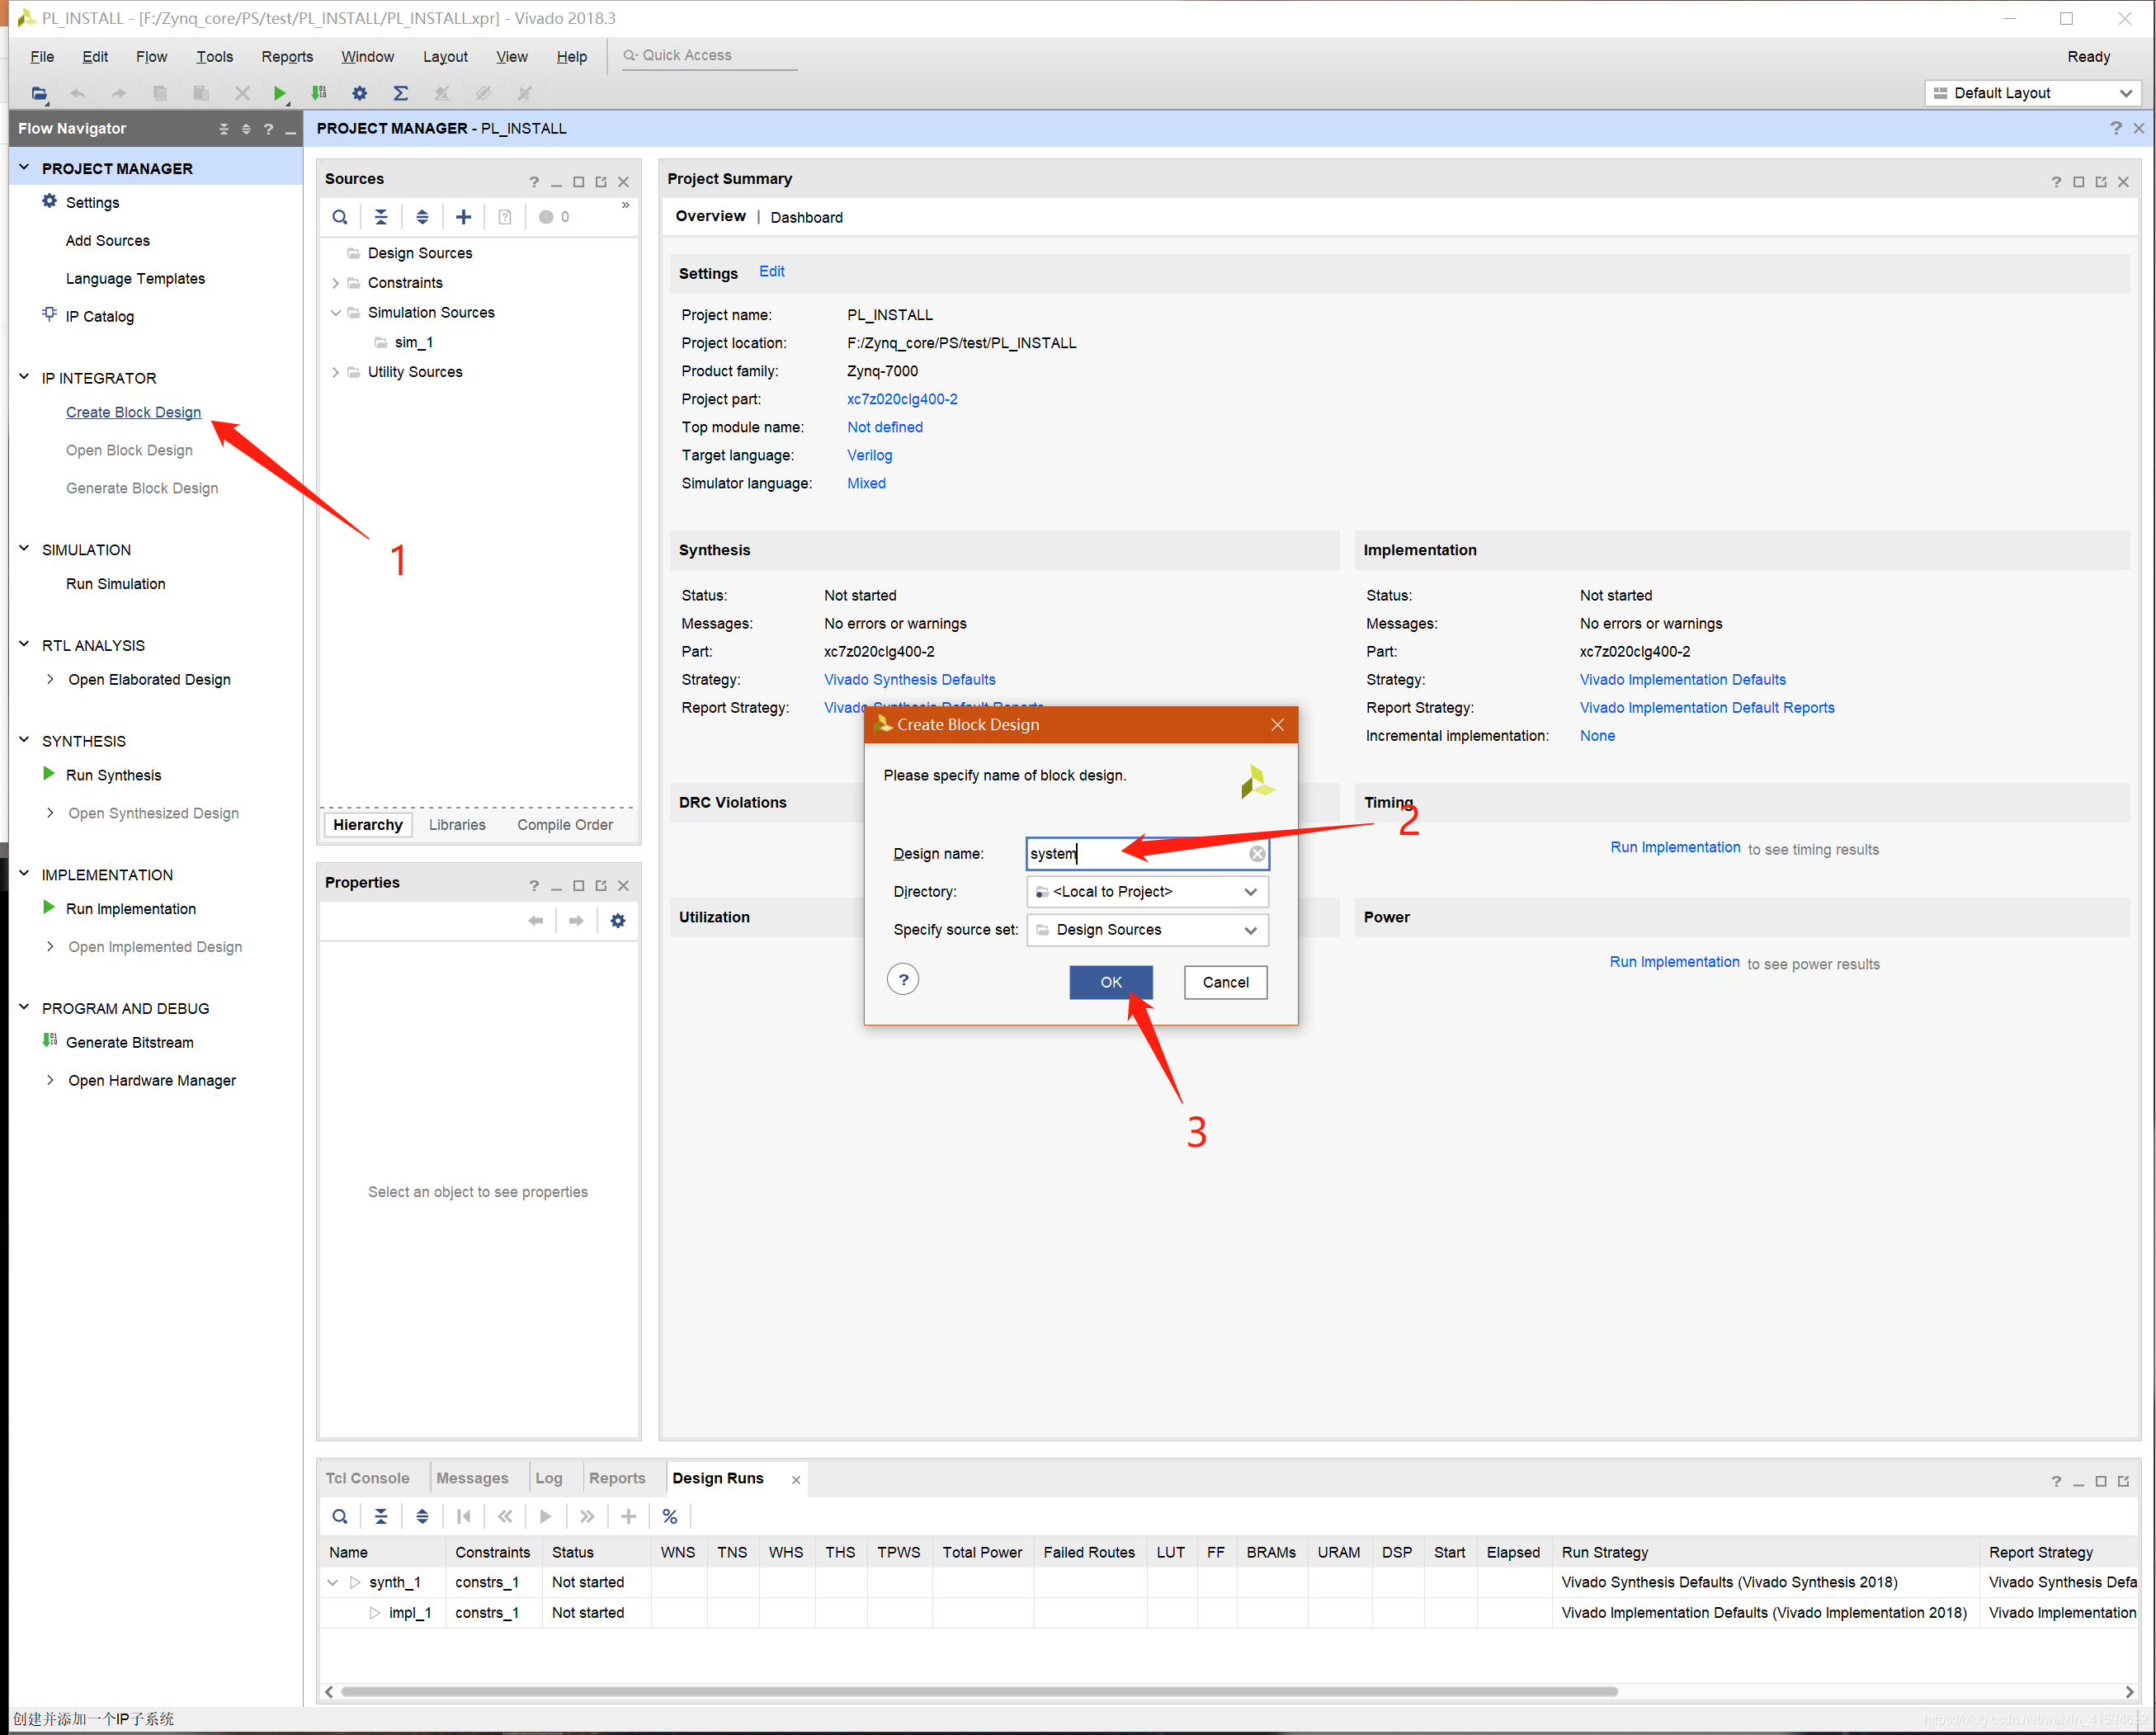Click the xc7z020clg400-2 project part link
The height and width of the screenshot is (1735, 2156).
901,399
